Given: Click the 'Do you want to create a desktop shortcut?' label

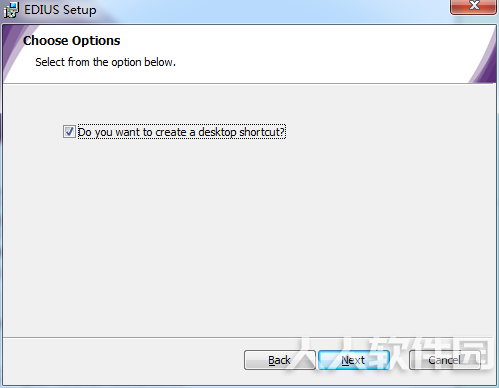Looking at the screenshot, I should click(x=182, y=132).
